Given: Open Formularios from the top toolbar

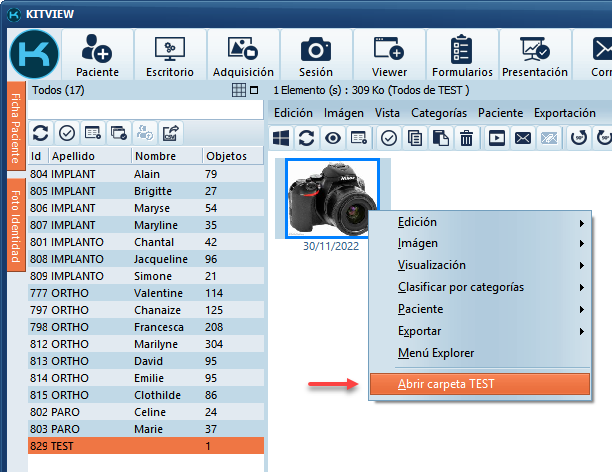Looking at the screenshot, I should coord(462,54).
